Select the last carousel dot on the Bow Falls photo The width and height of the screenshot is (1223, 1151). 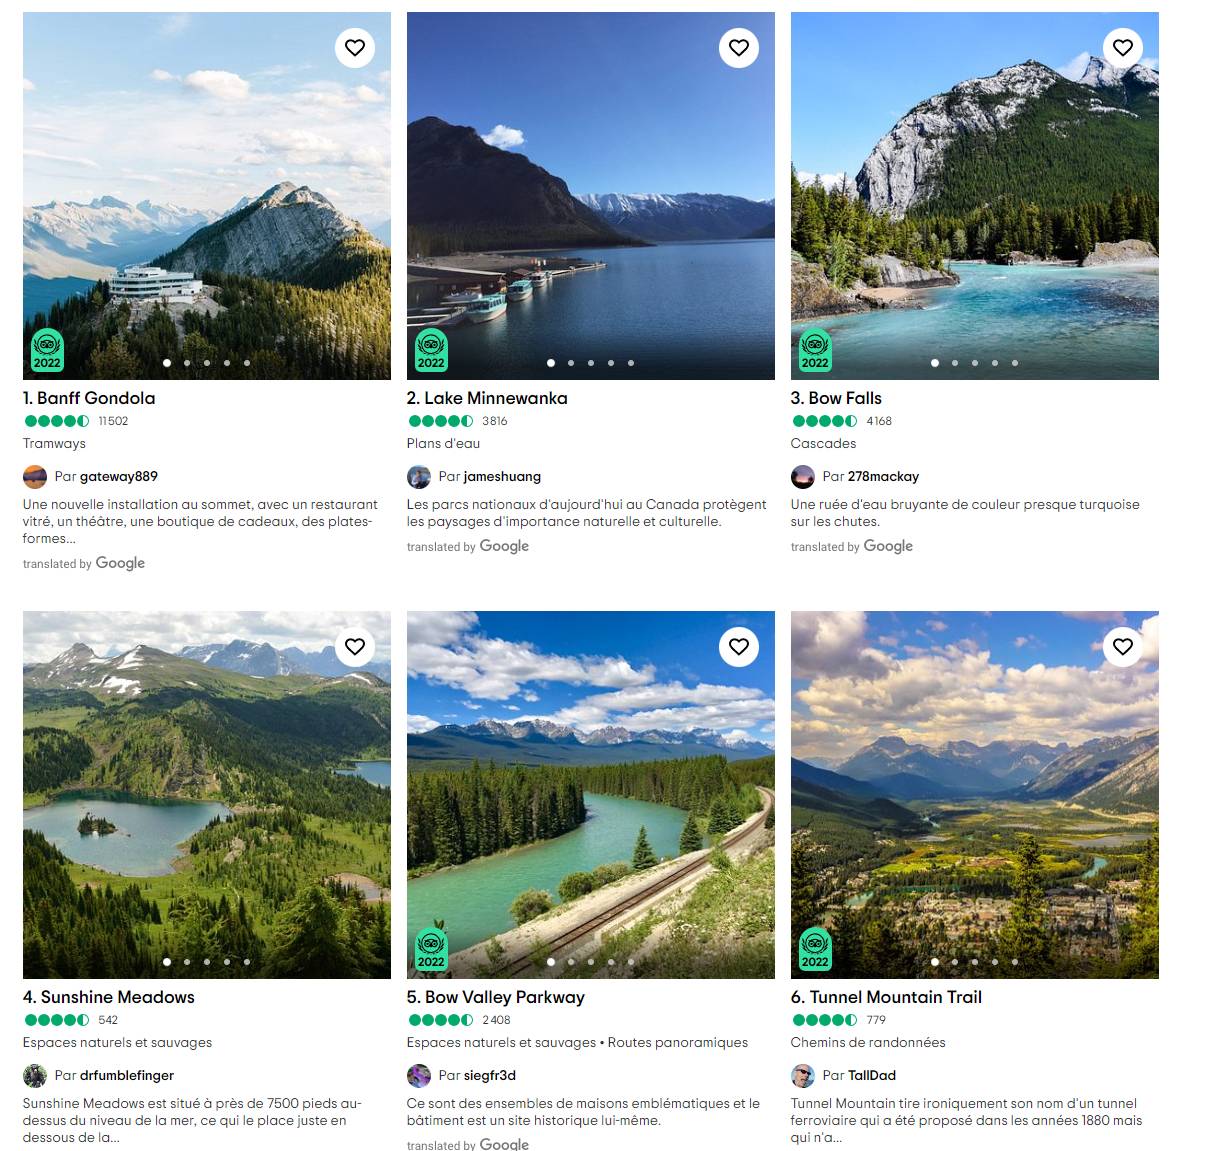pos(1015,363)
